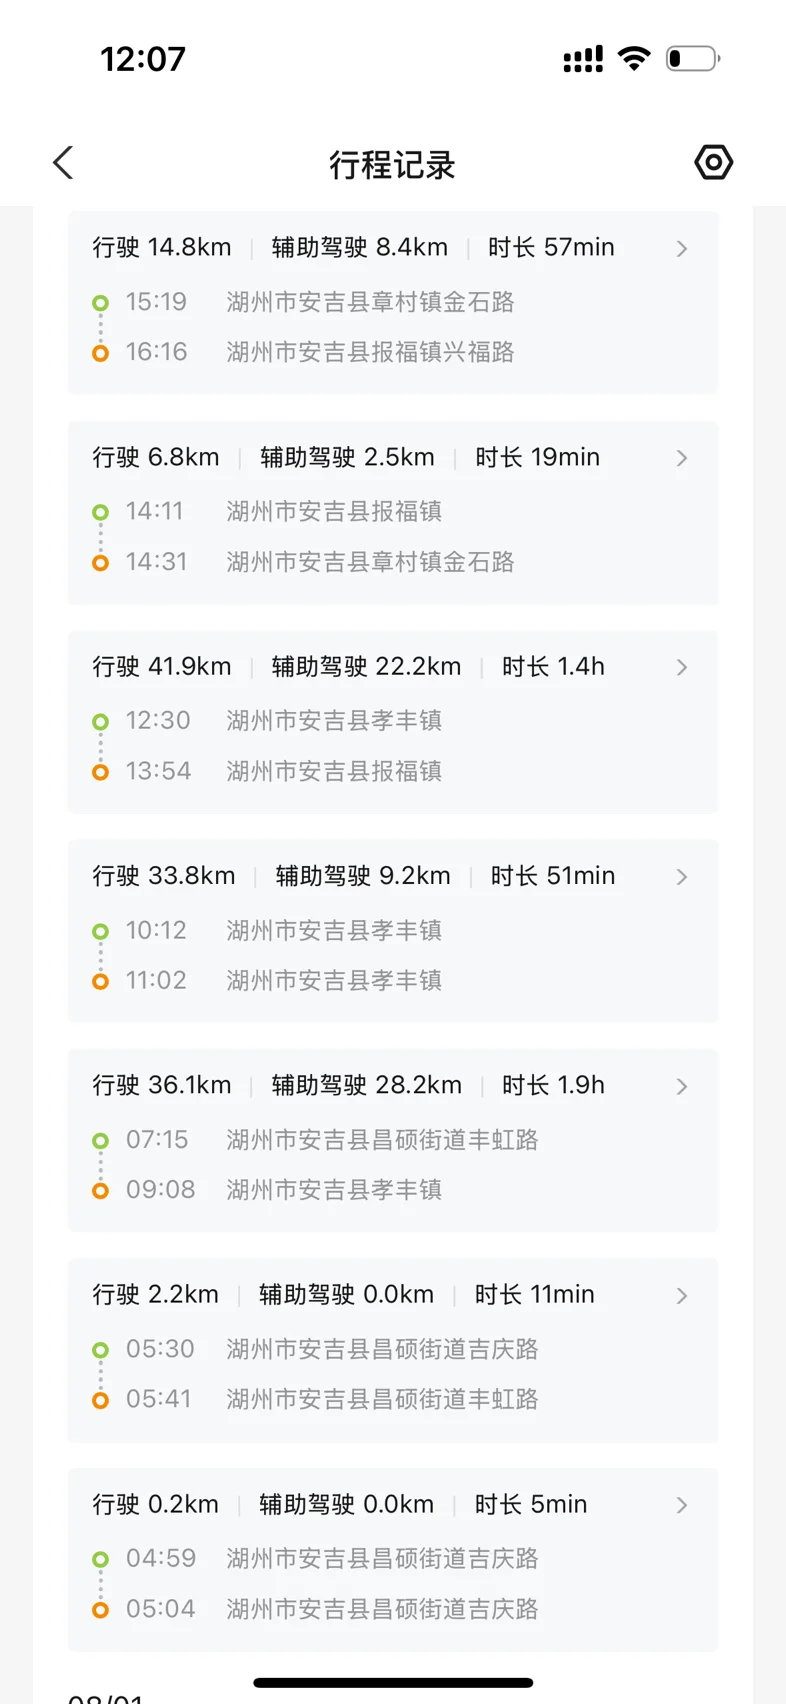Tap the home indicator bar
Image resolution: width=786 pixels, height=1704 pixels.
pyautogui.click(x=393, y=1683)
